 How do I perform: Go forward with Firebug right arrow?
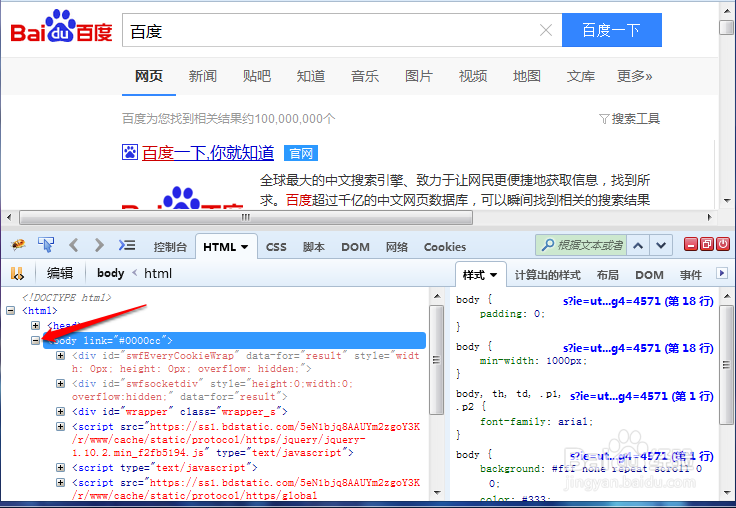(x=99, y=245)
